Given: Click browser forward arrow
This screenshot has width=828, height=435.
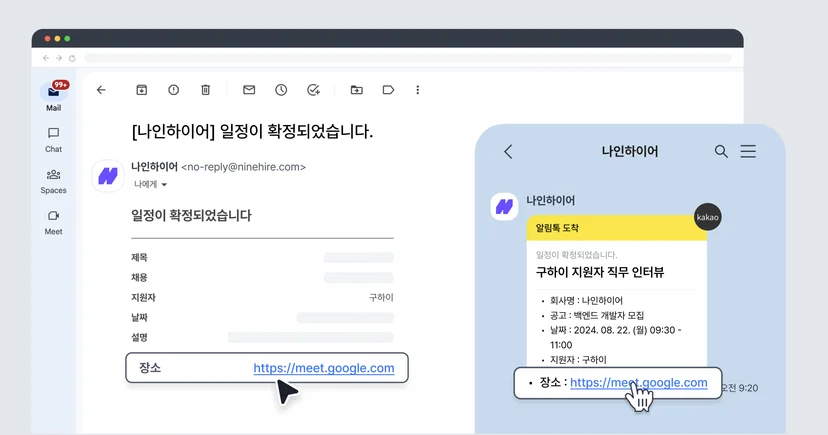Looking at the screenshot, I should 59,58.
